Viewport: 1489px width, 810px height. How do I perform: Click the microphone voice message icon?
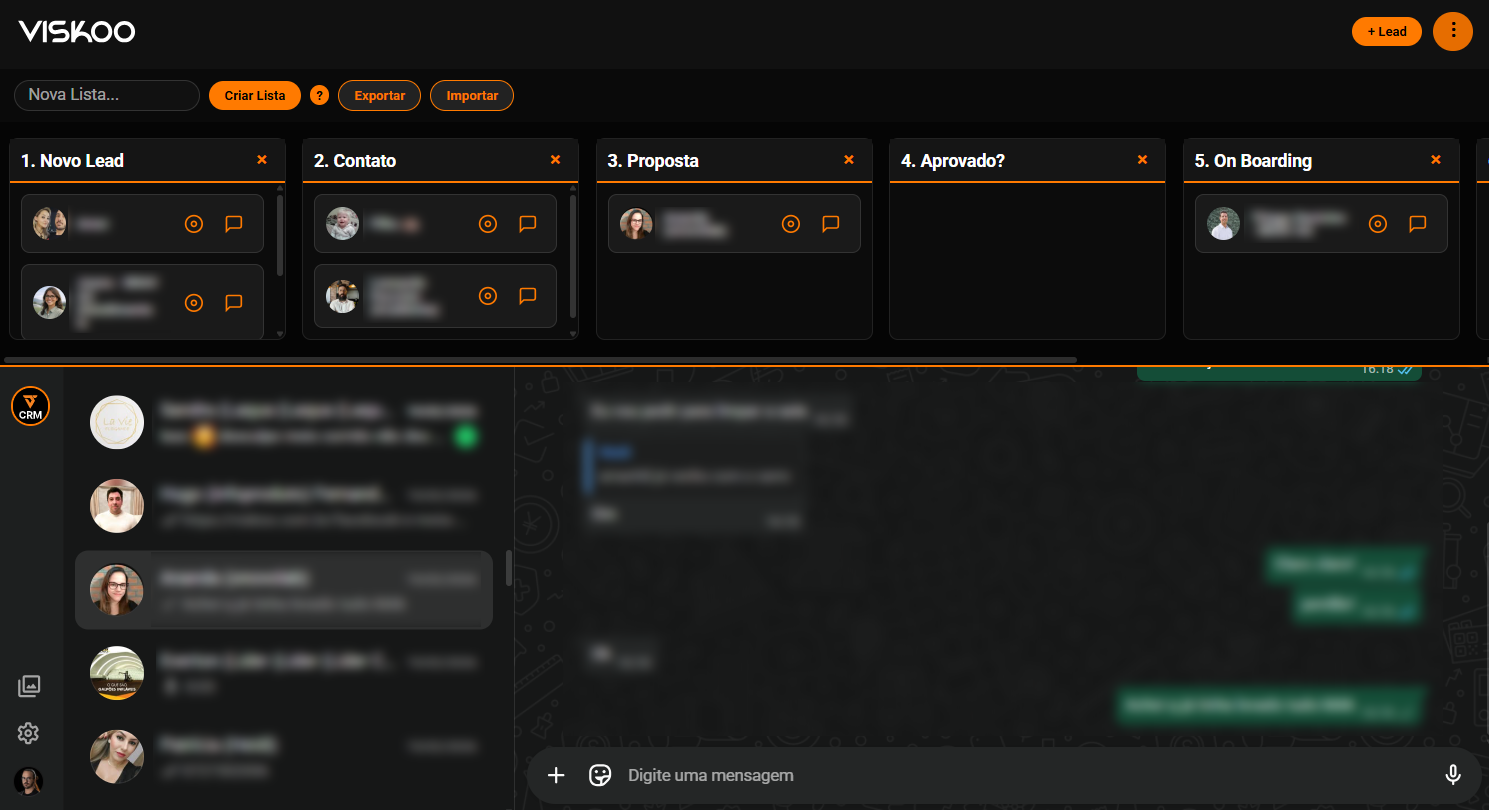(x=1453, y=775)
